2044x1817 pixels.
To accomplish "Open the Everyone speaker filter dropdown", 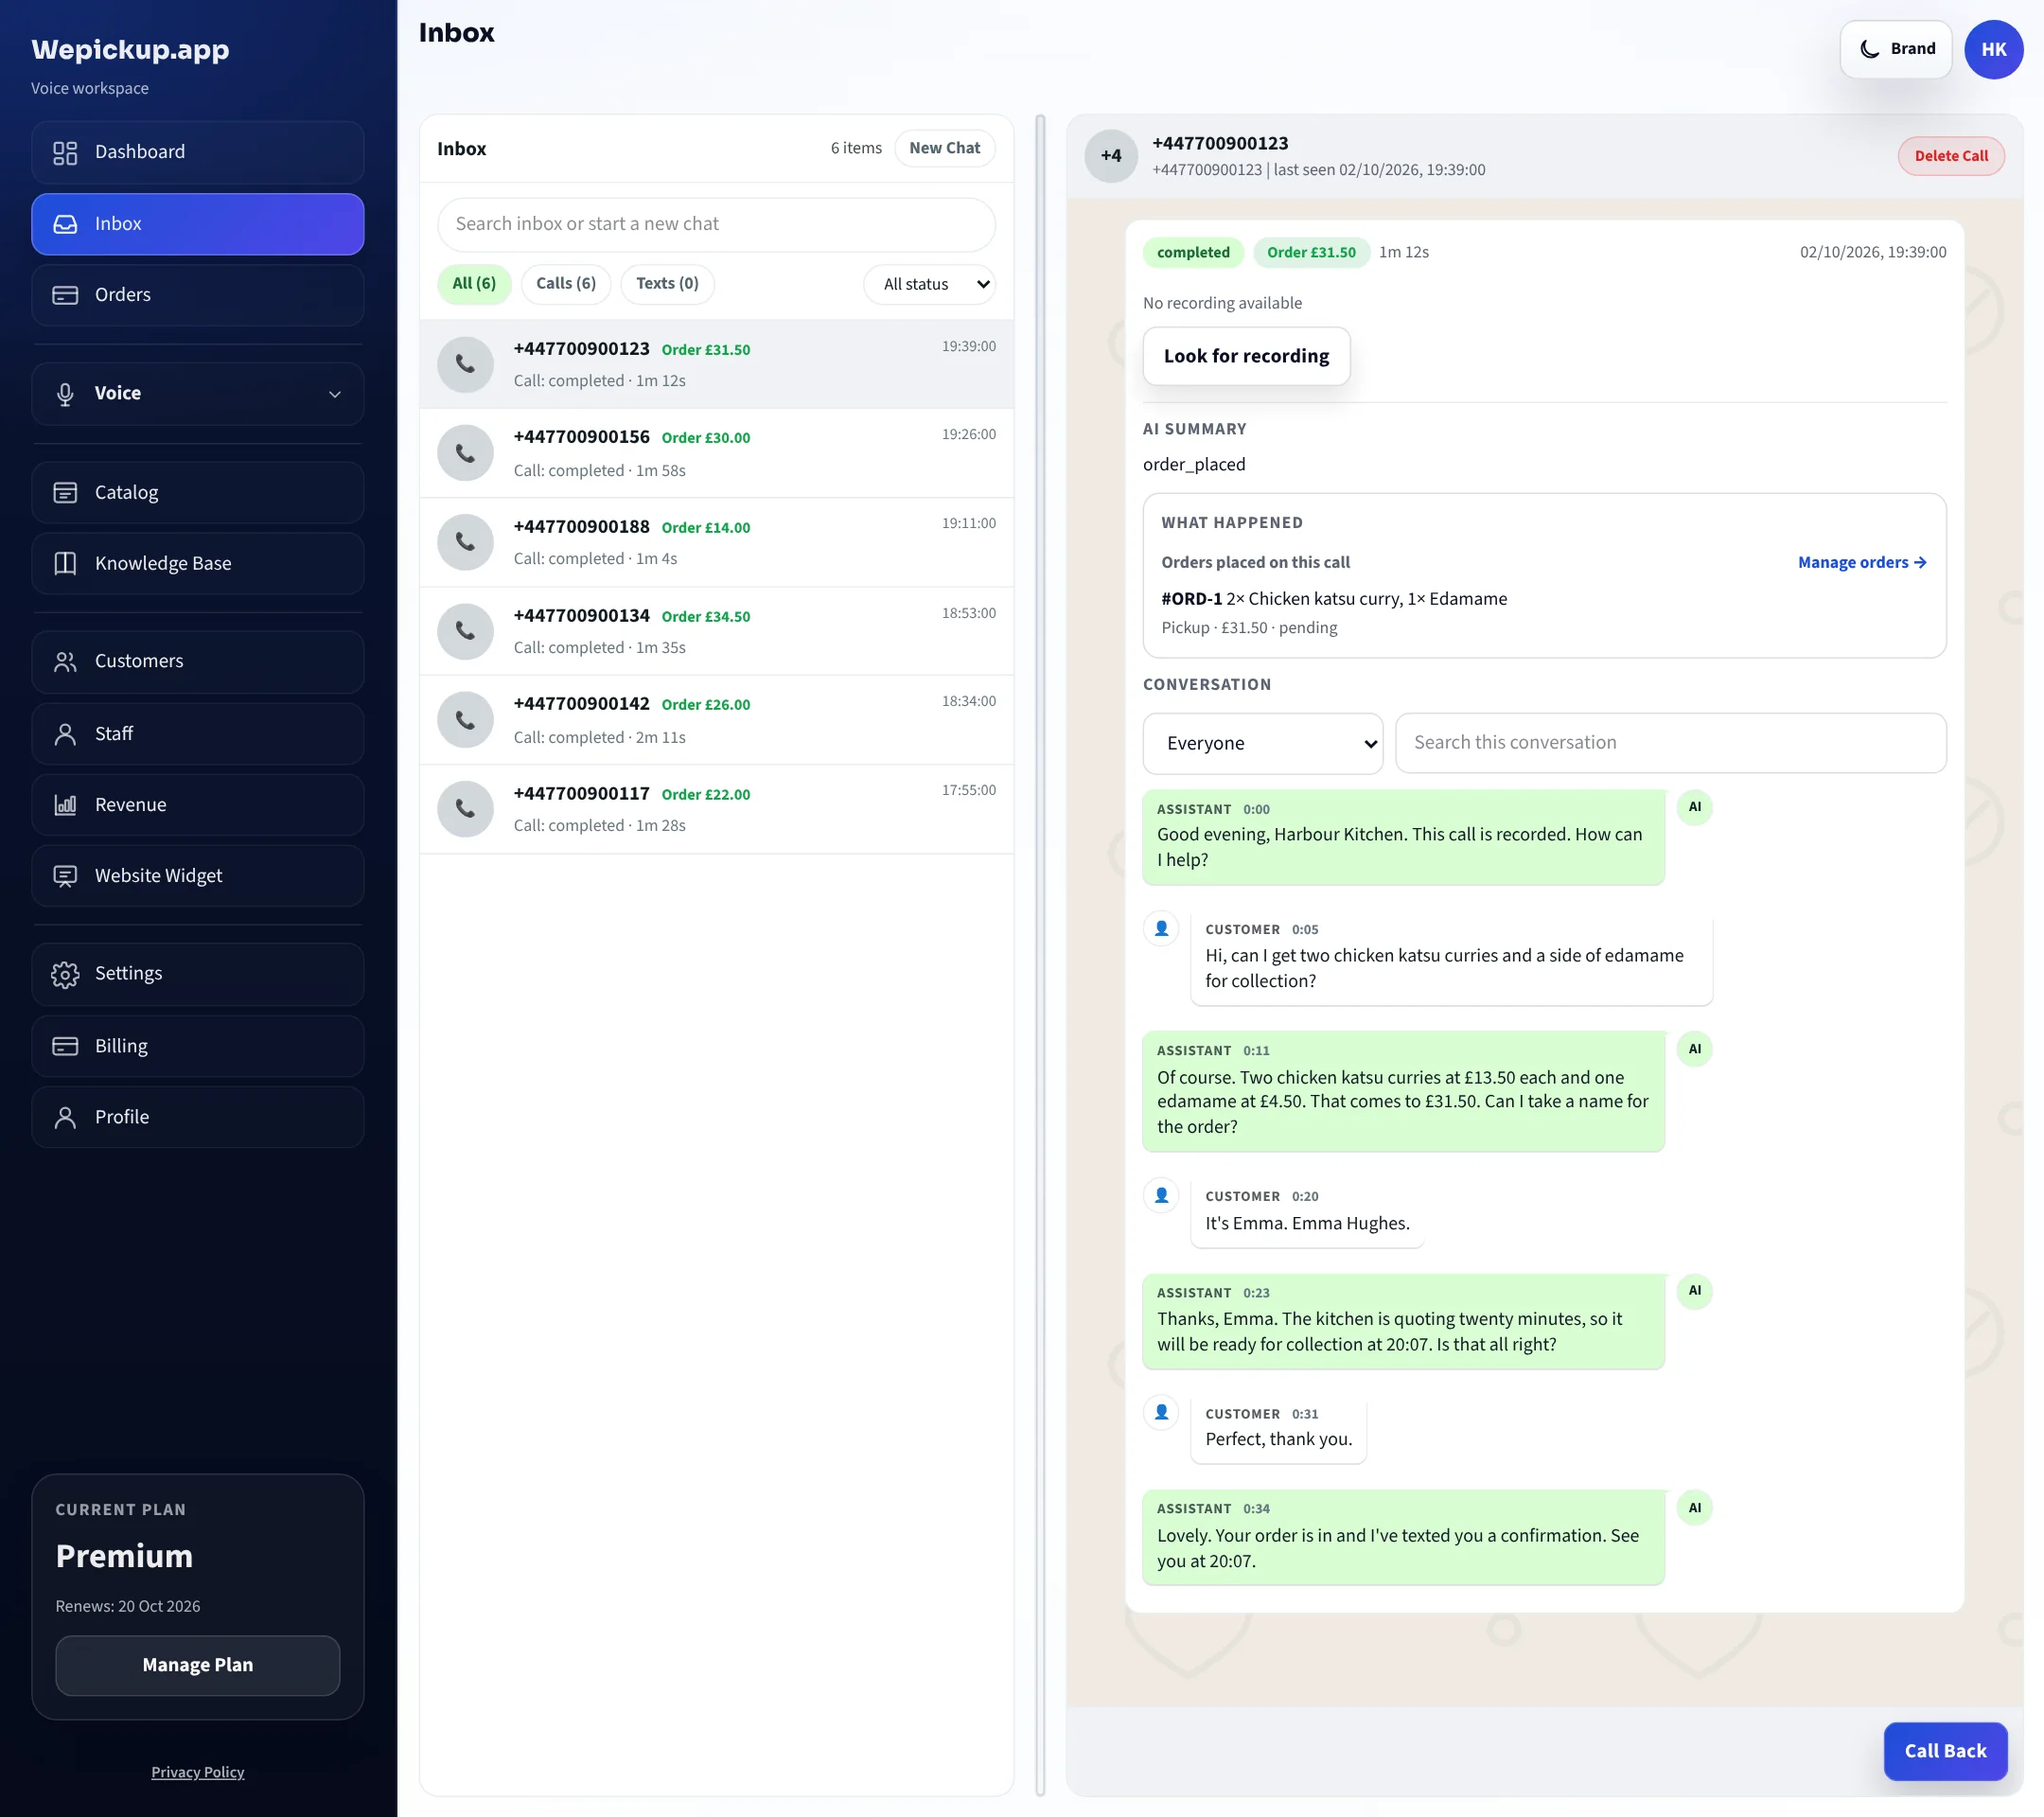I will (1263, 743).
